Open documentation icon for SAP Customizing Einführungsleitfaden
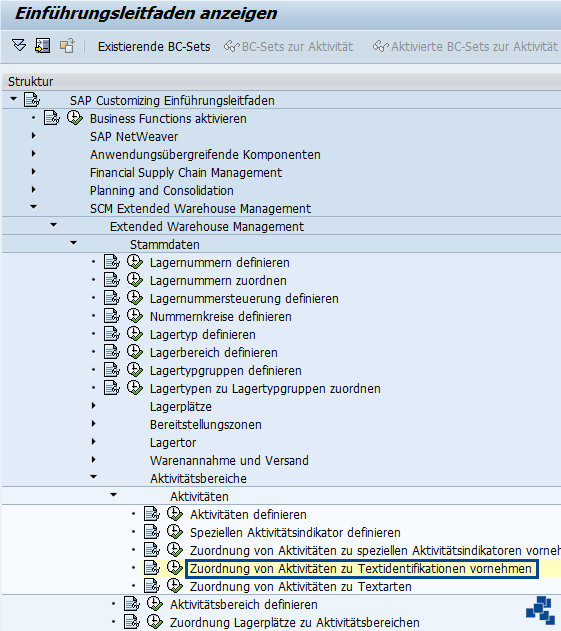 32,99
